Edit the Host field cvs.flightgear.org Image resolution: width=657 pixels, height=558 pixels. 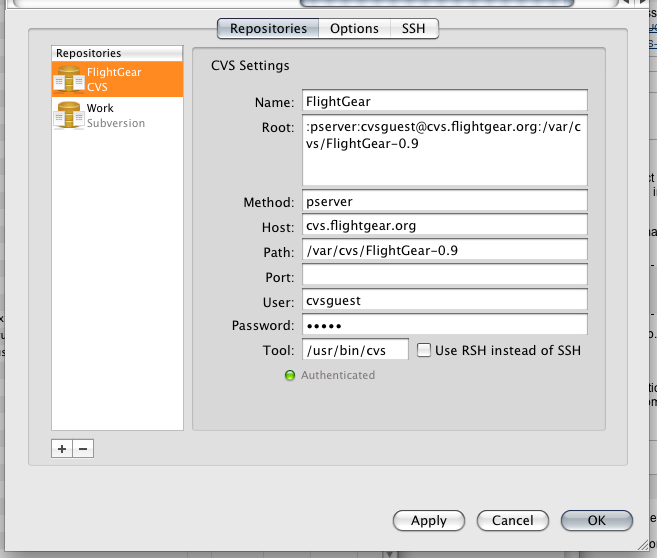pos(443,226)
